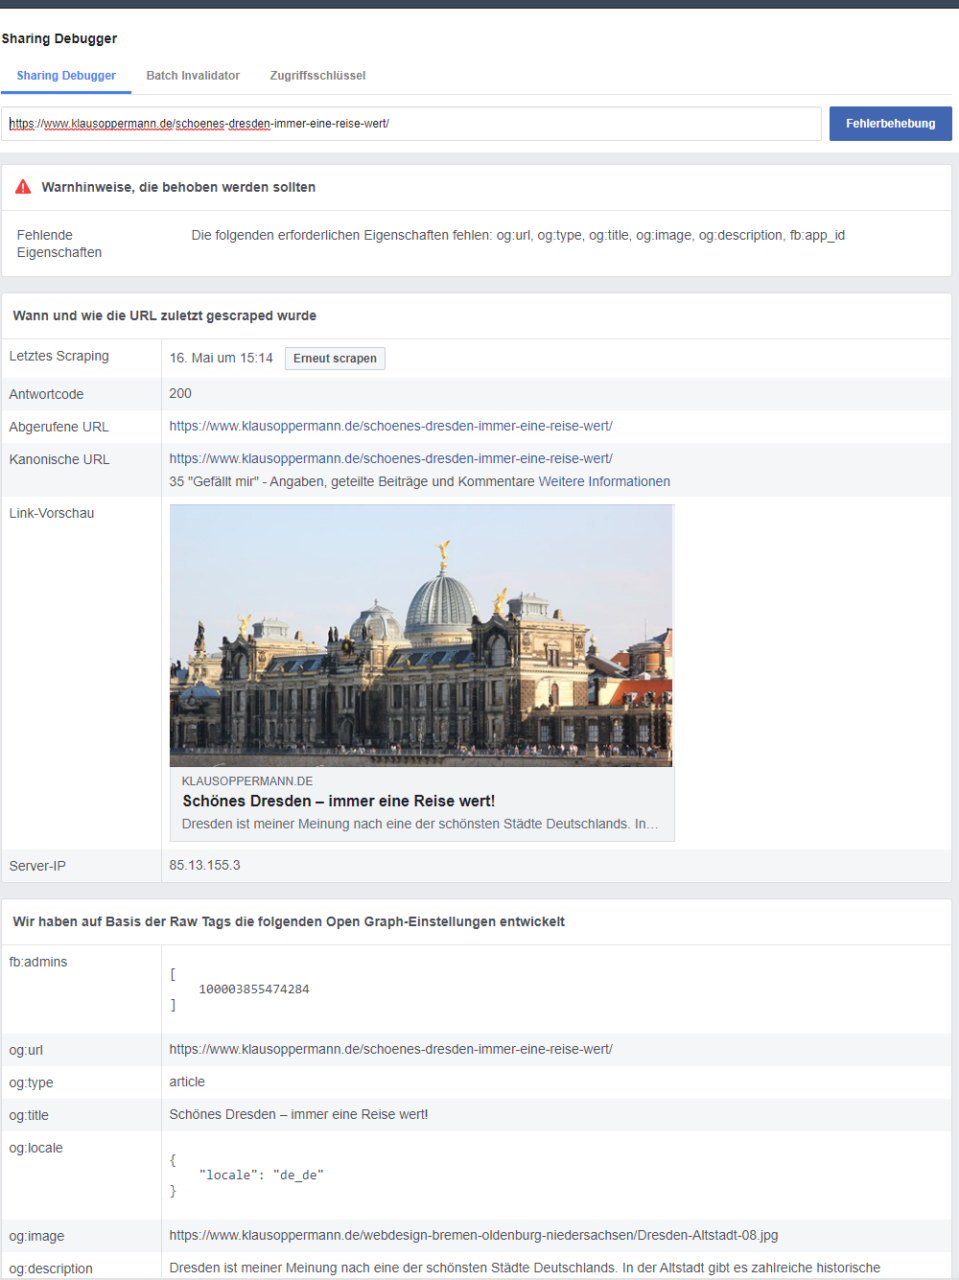This screenshot has height=1280, width=959.
Task: Click the missing properties message text
Action: point(518,236)
